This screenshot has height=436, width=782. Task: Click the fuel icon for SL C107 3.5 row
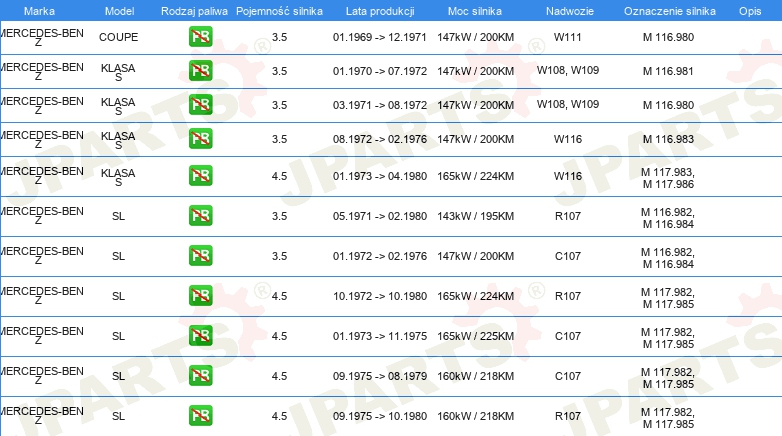pyautogui.click(x=200, y=255)
